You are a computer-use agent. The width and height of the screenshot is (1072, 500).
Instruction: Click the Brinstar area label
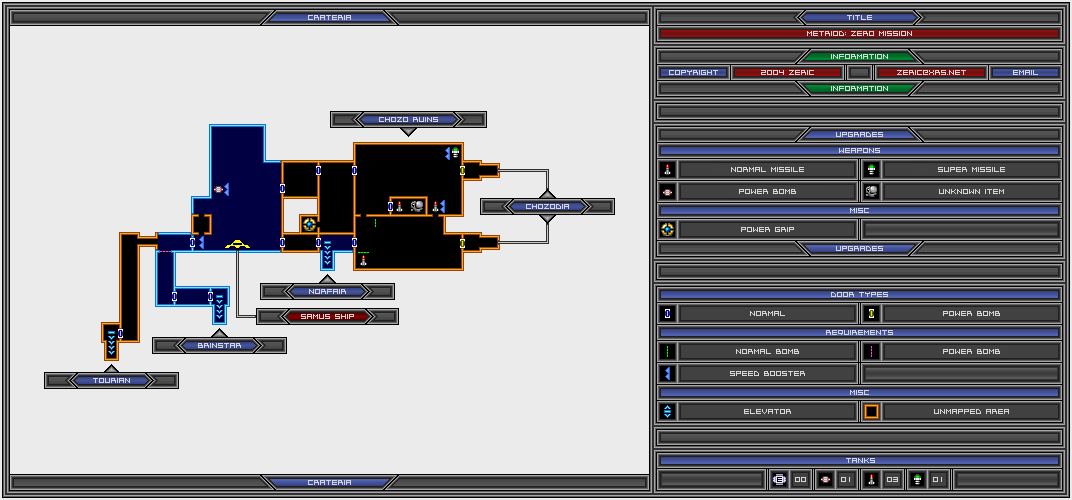click(219, 345)
